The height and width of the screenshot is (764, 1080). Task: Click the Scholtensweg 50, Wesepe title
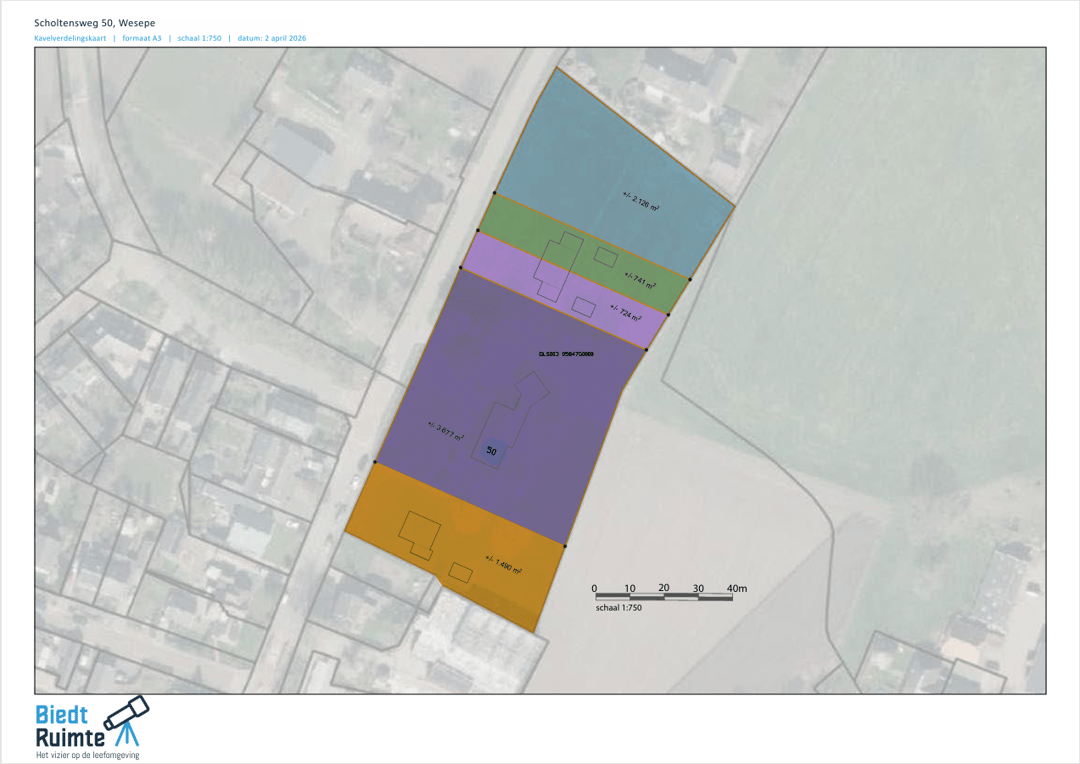pyautogui.click(x=95, y=22)
